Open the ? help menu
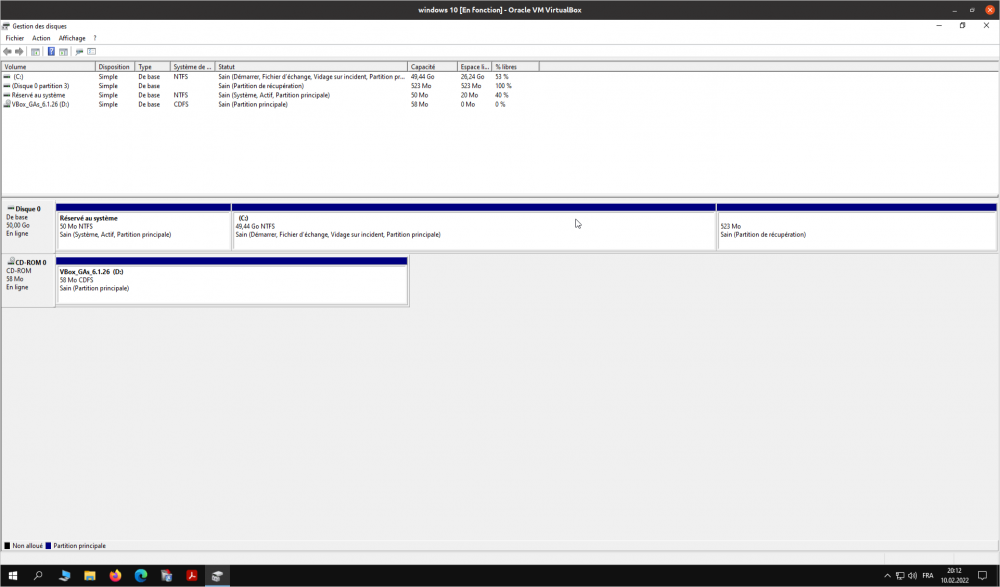Screen dimensions: 1000x587 pos(94,38)
